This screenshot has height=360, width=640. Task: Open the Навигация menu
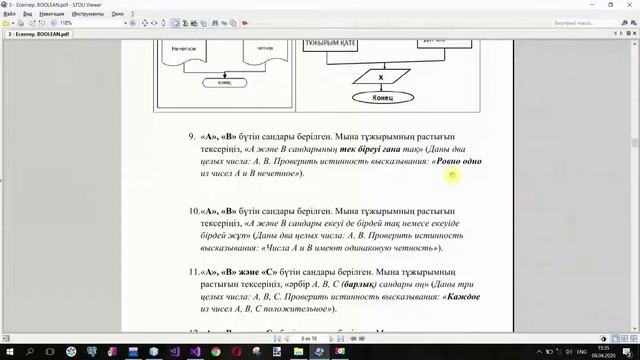coord(51,14)
